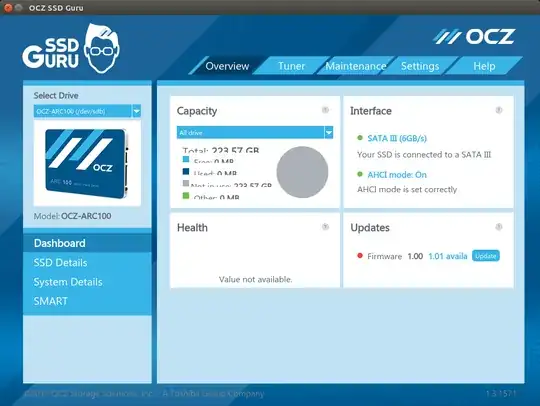Open the SMART sidebar entry
This screenshot has width=540, height=406.
[x=87, y=301]
